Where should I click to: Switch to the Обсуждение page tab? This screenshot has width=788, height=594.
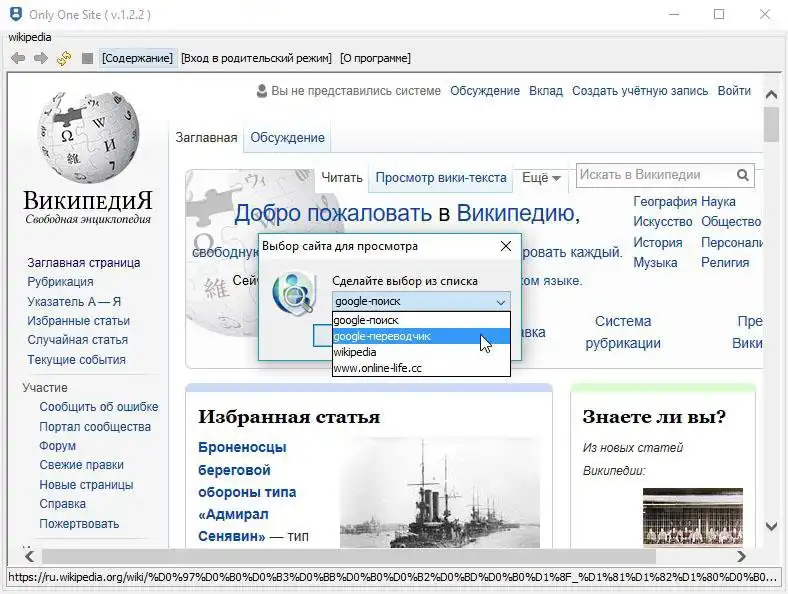[287, 138]
